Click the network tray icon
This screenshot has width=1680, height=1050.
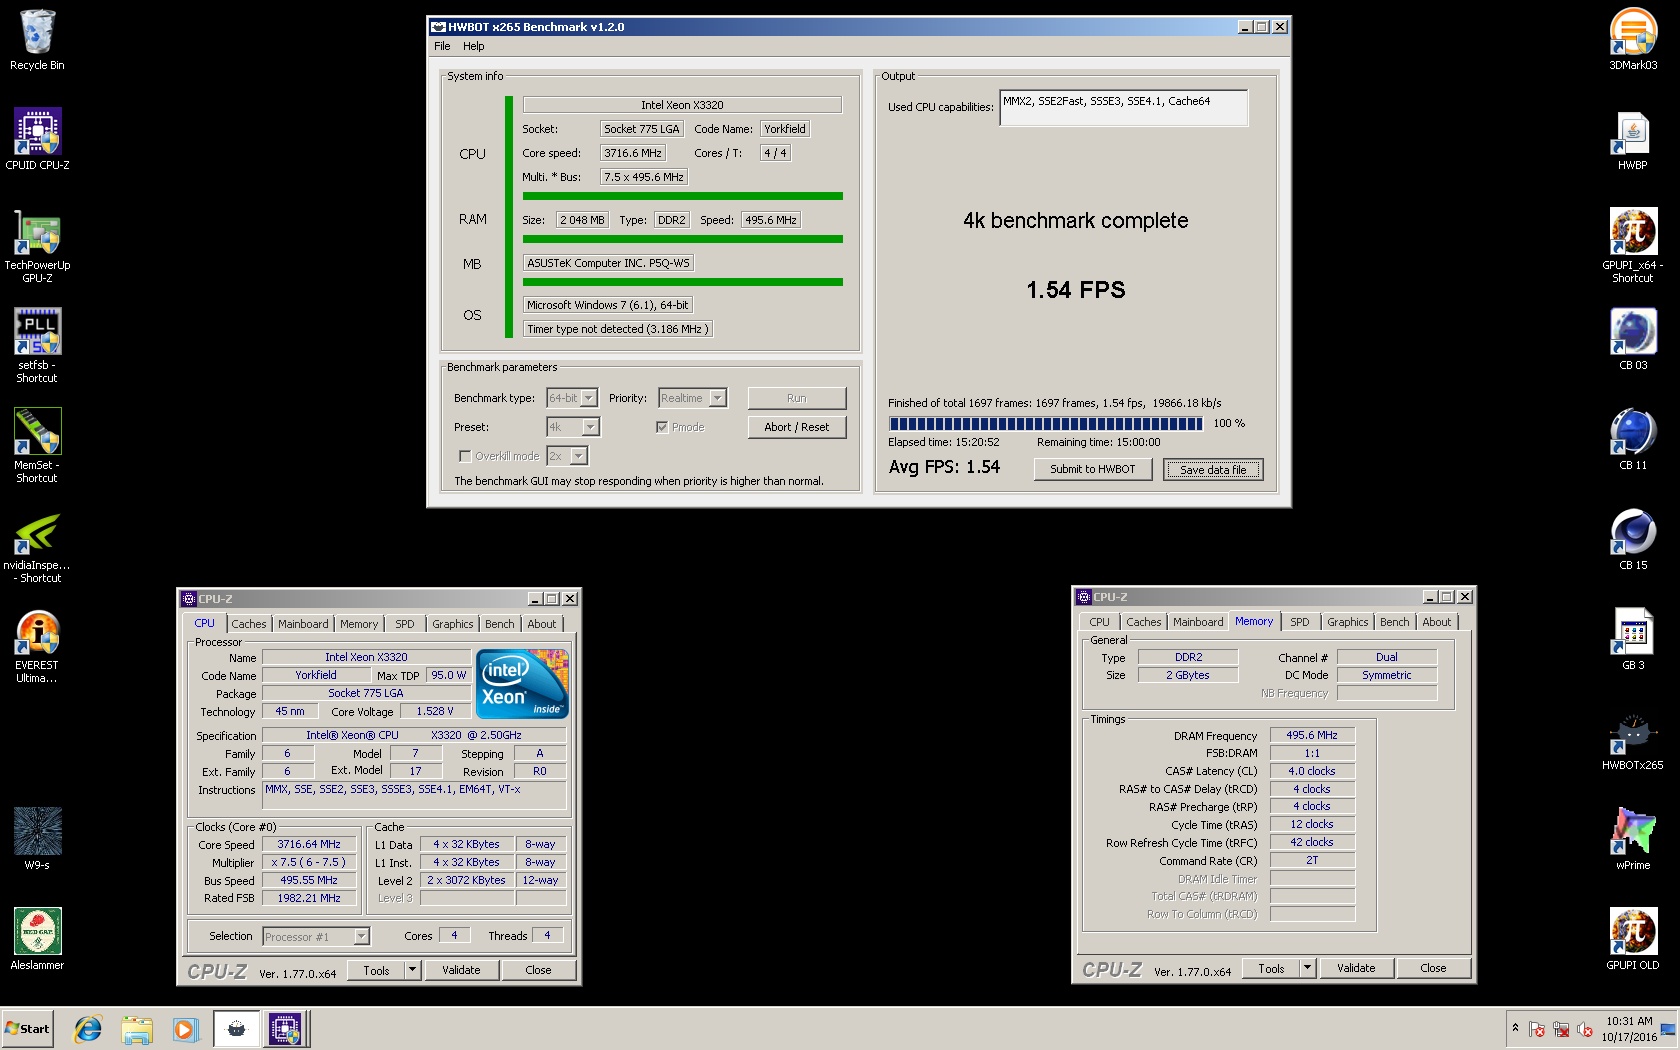point(1561,1029)
